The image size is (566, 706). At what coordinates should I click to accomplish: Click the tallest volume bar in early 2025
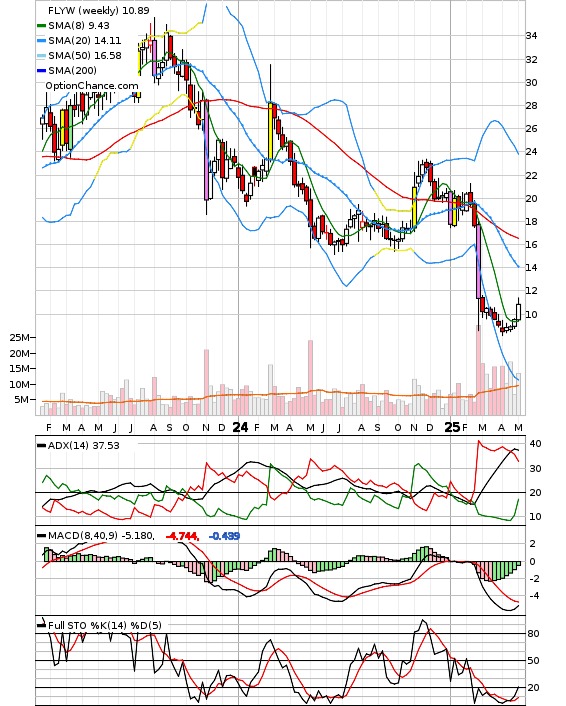(x=479, y=370)
